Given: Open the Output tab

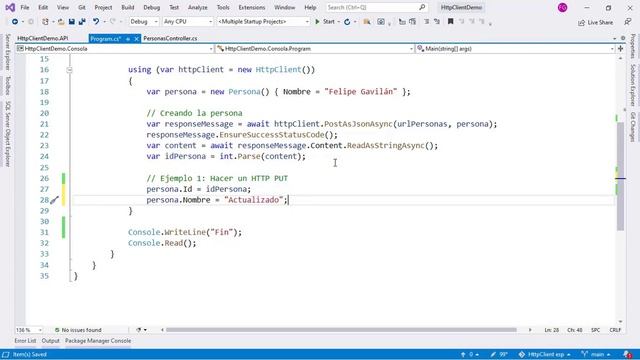Looking at the screenshot, I should 51,341.
